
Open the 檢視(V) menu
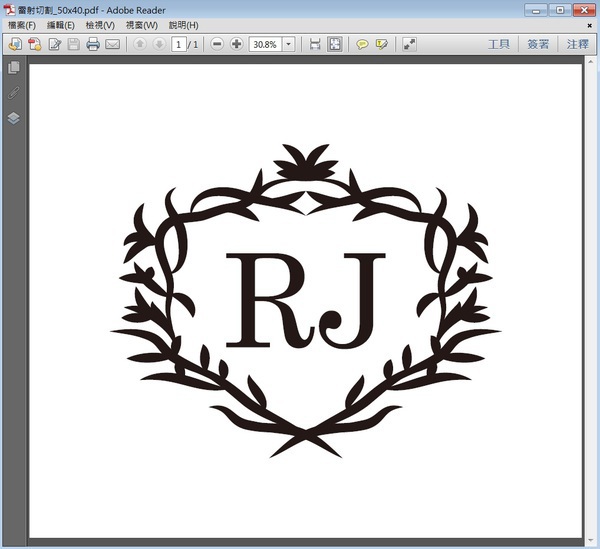(x=100, y=24)
